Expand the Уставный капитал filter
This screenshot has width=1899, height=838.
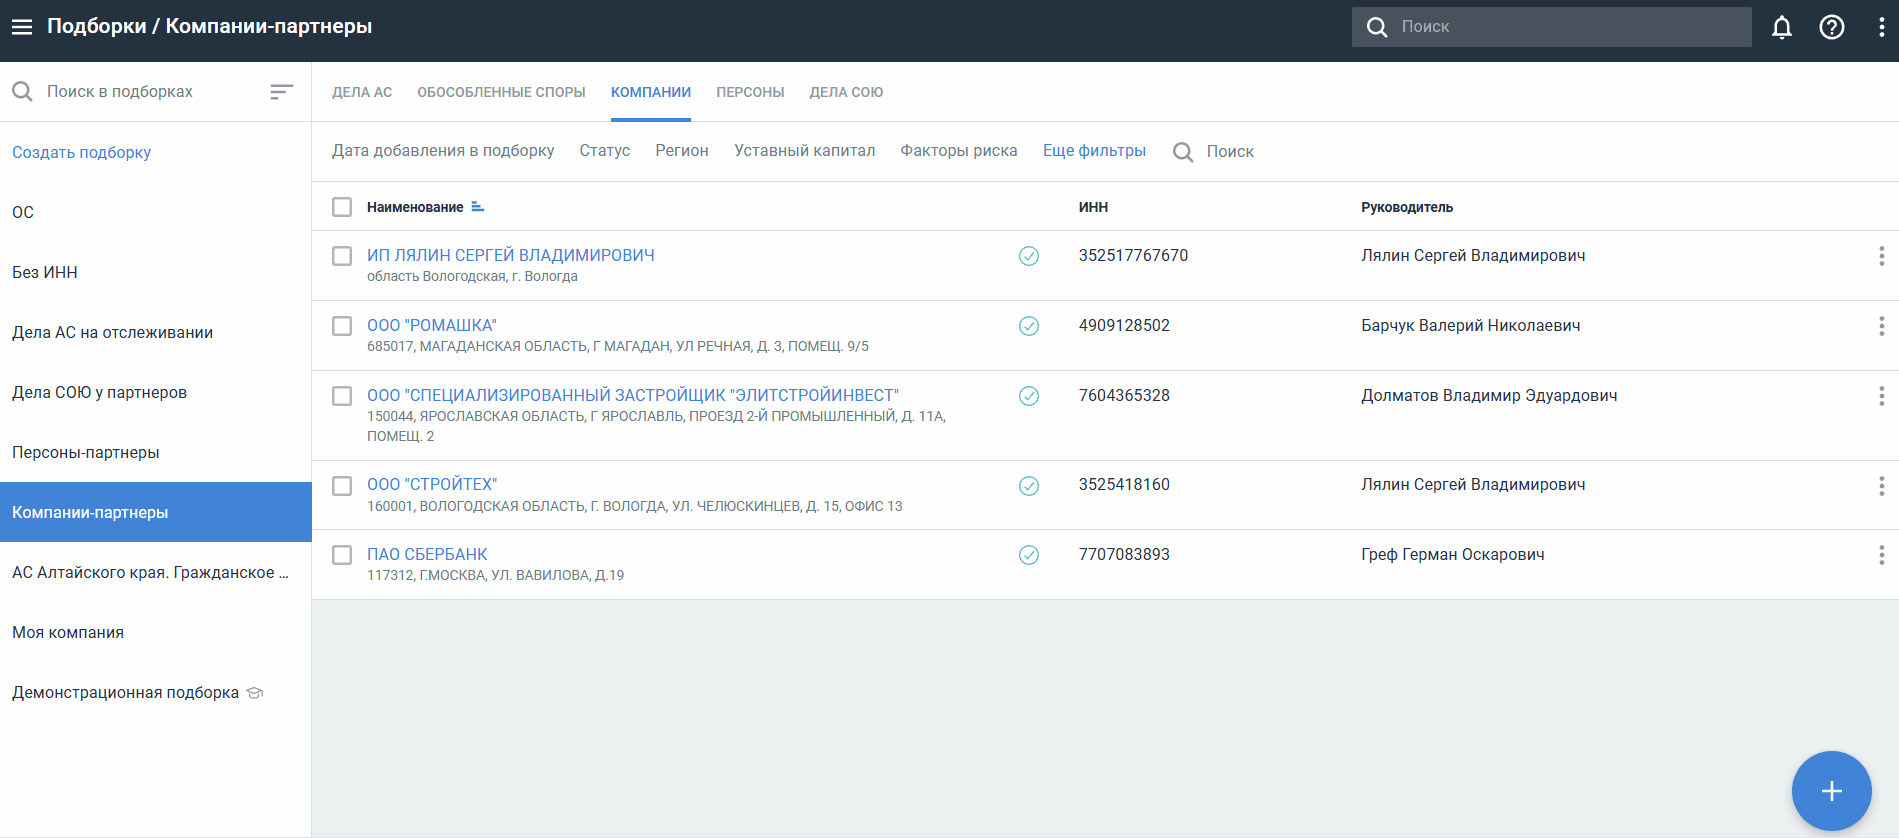[804, 151]
